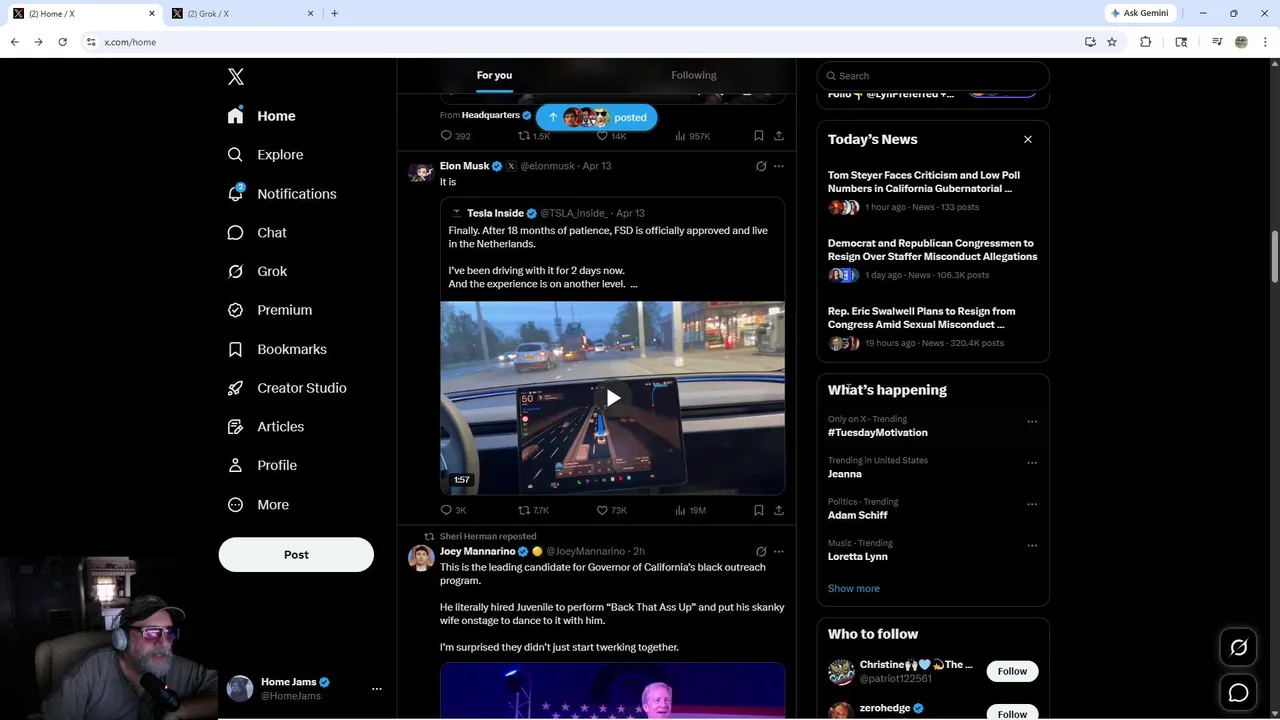This screenshot has width=1280, height=720.
Task: Open #TuesdayMotivation trending topic
Action: [878, 432]
